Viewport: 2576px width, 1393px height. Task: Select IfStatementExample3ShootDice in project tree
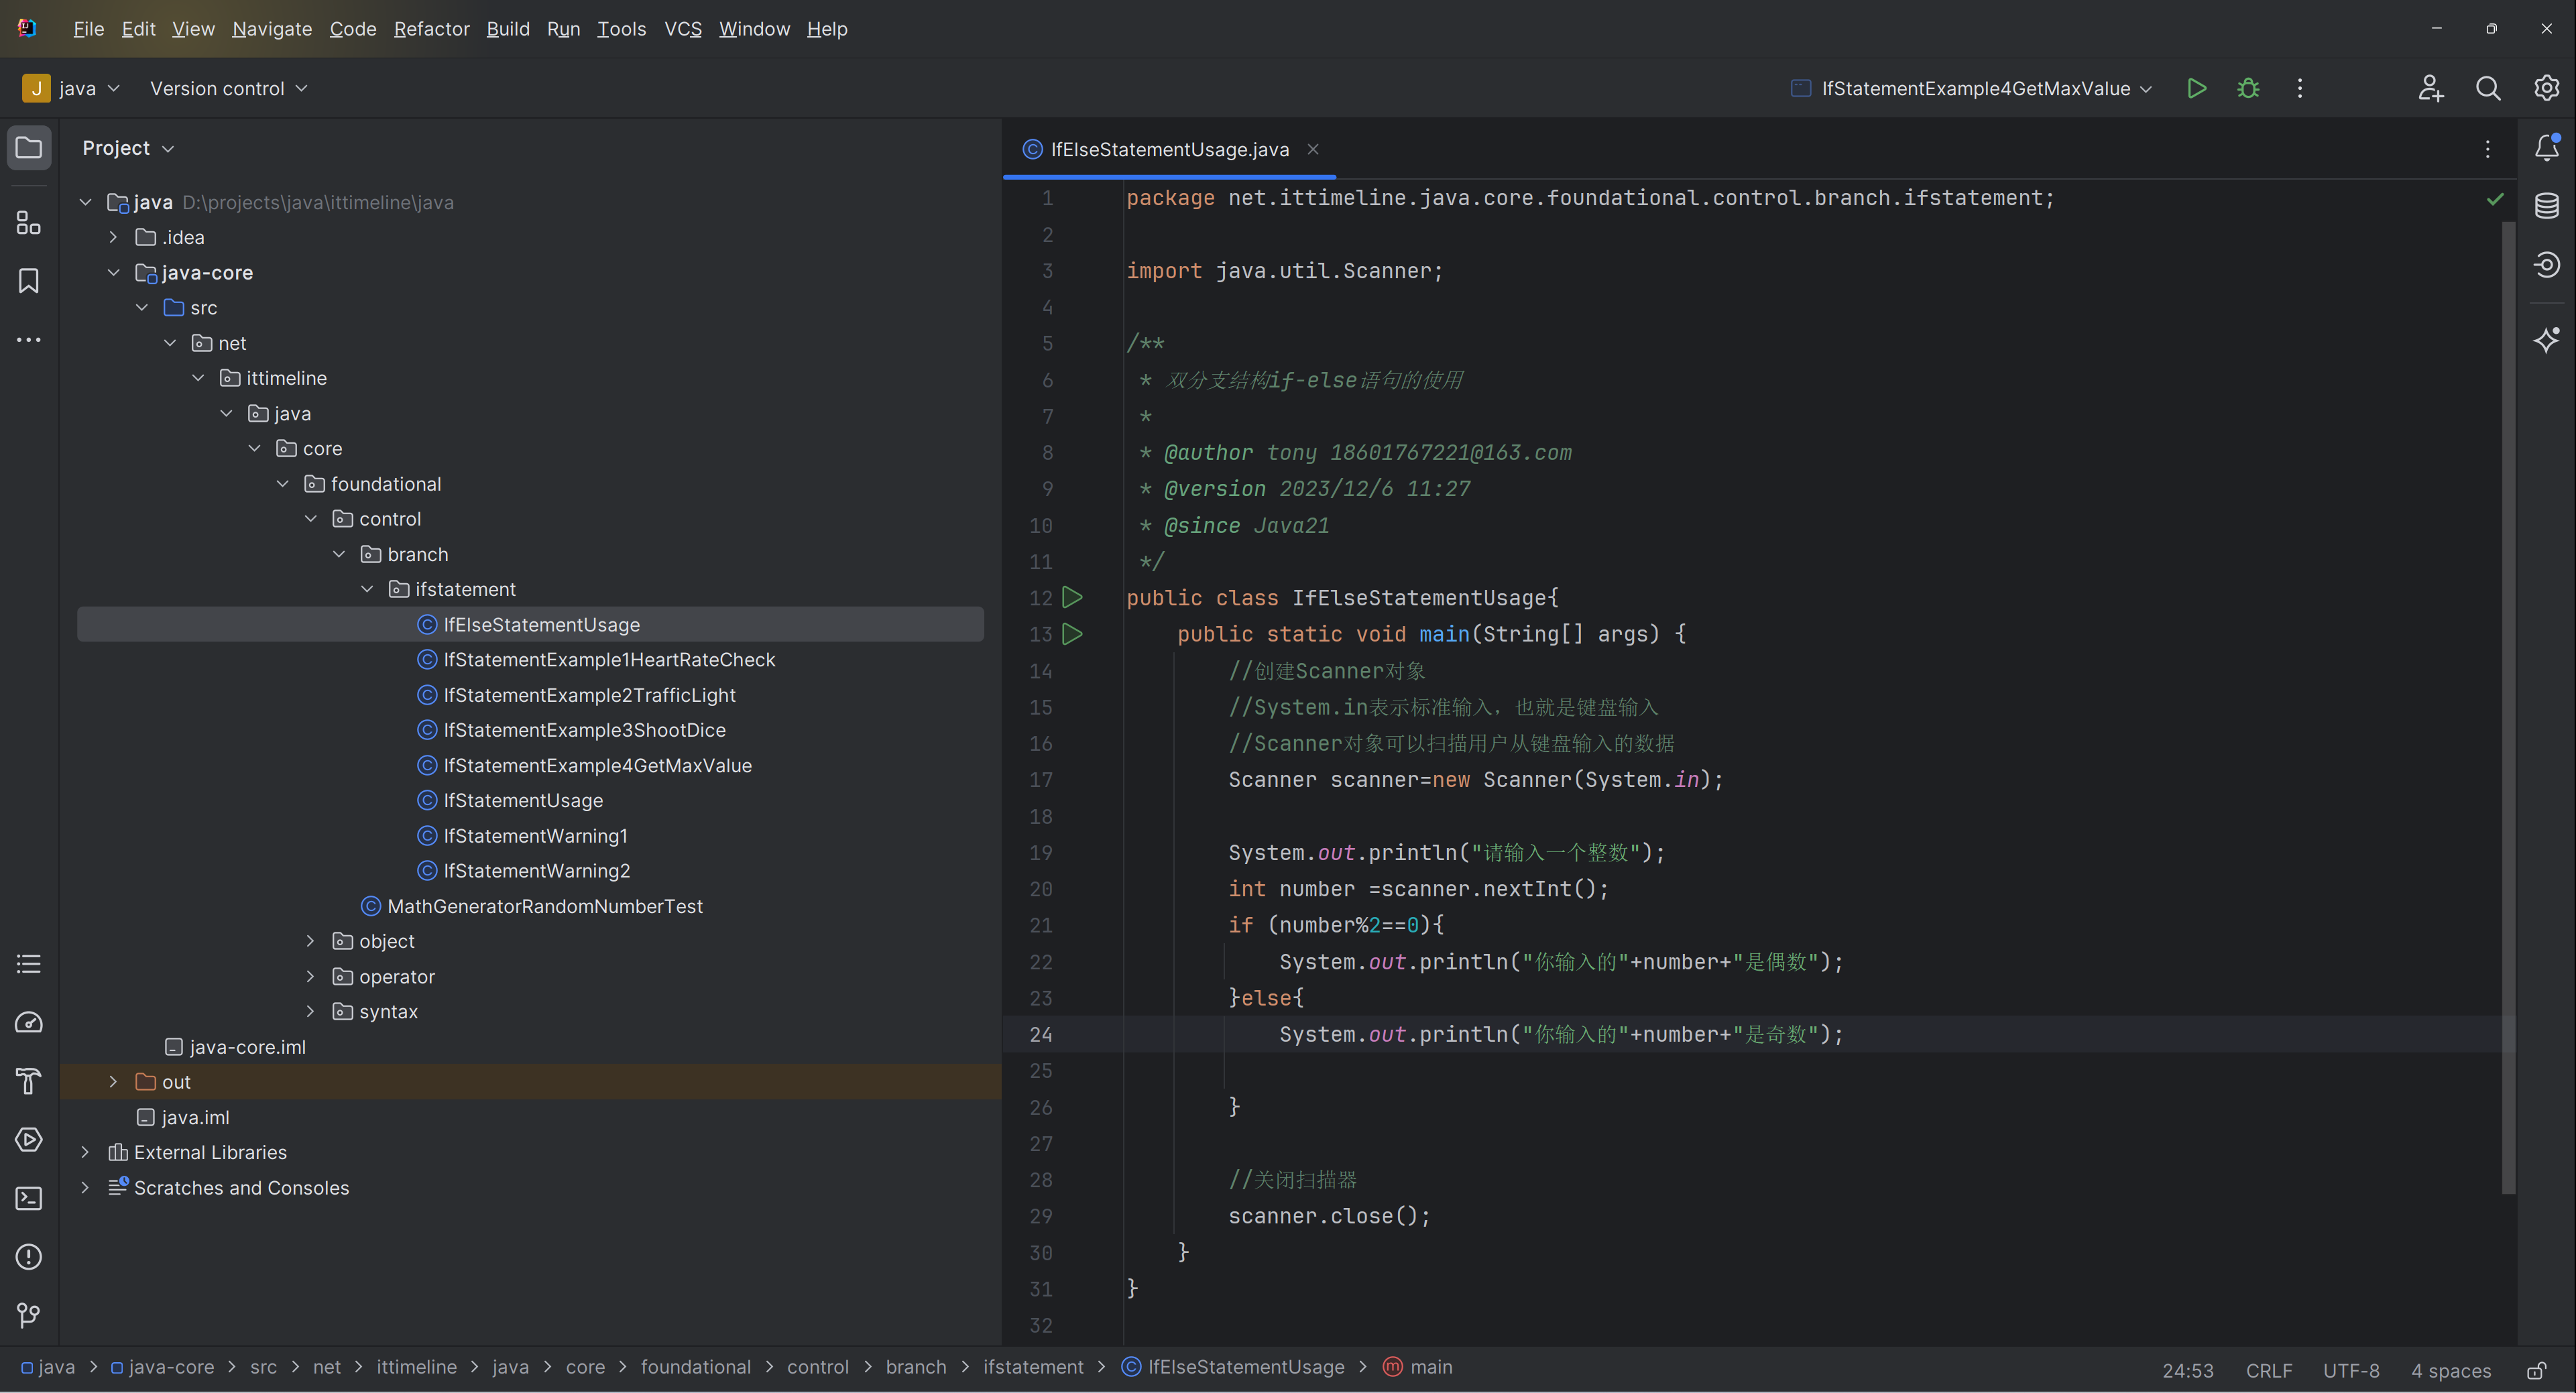[584, 730]
